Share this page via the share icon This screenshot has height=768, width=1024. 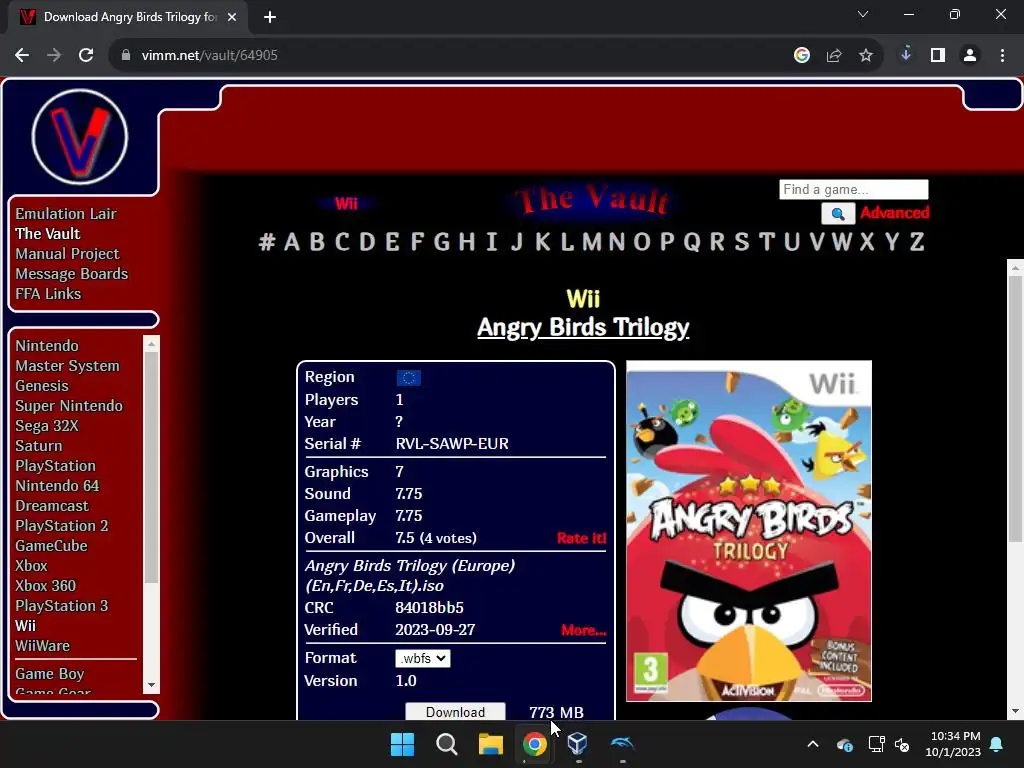(833, 56)
